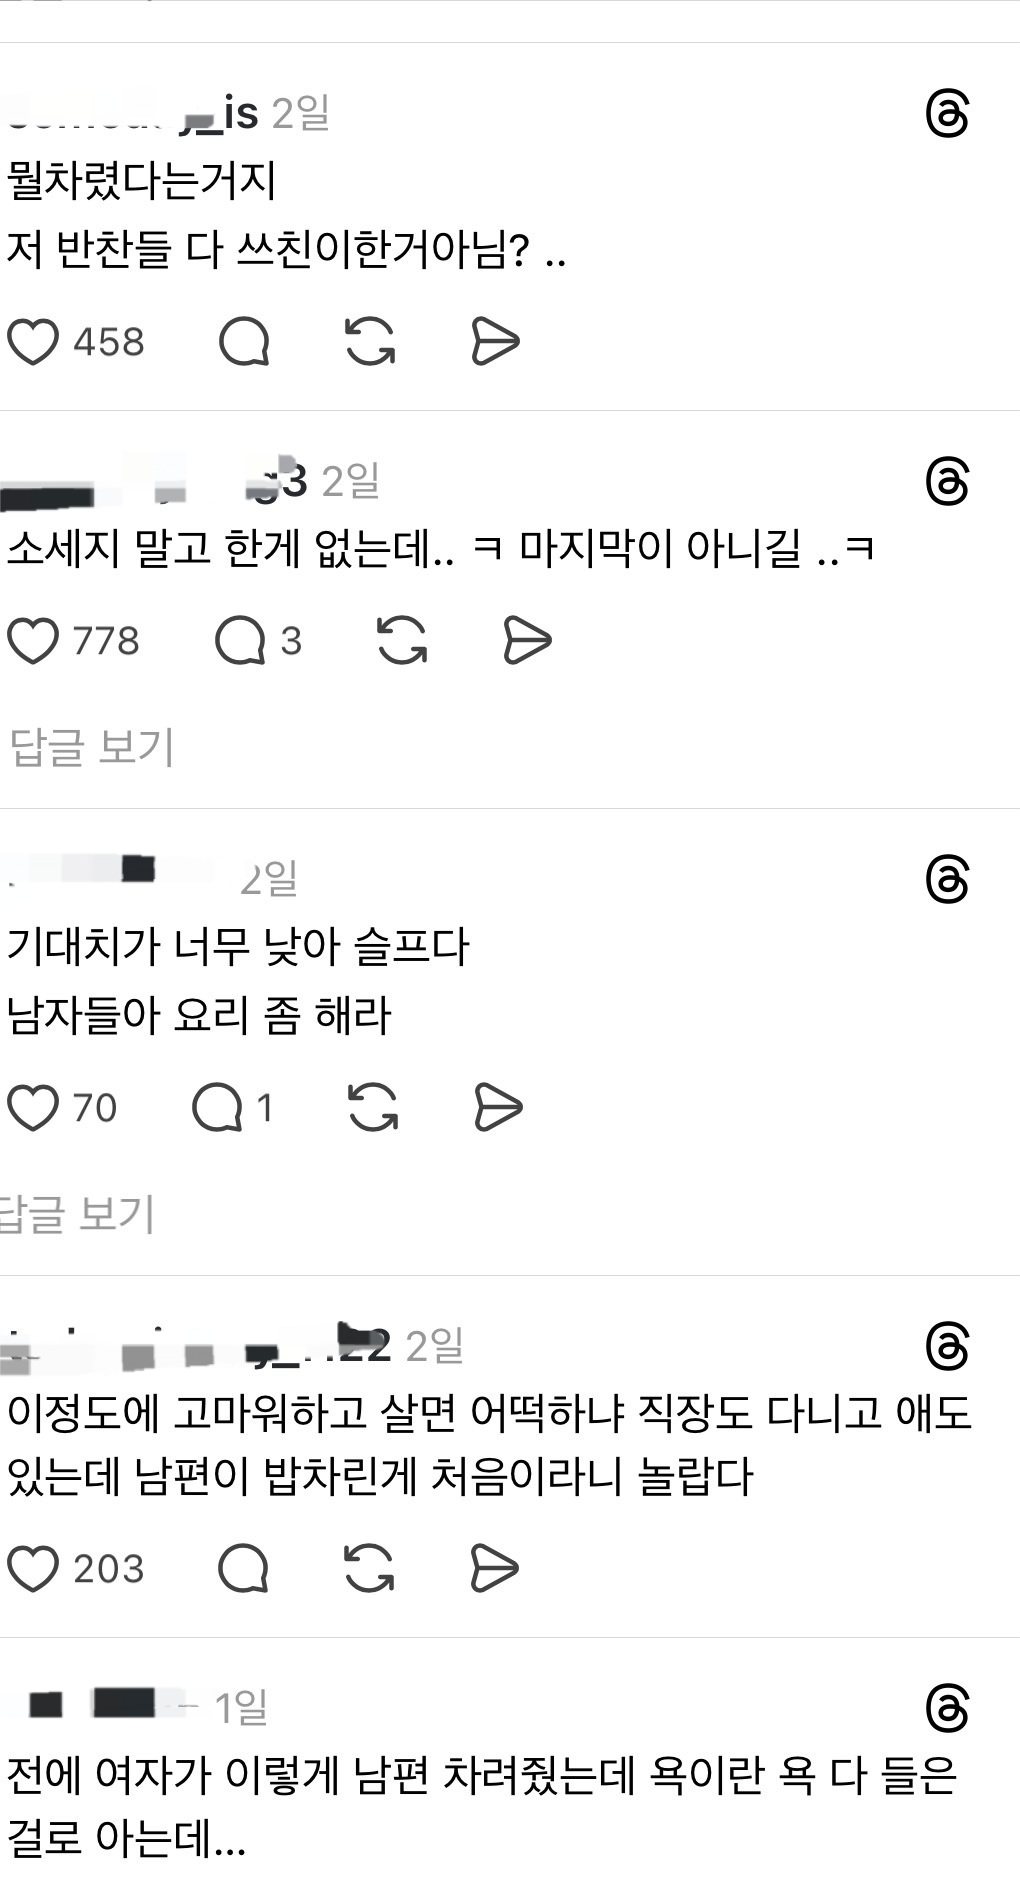
Task: Open Threads icon on last comment
Action: [x=947, y=1708]
